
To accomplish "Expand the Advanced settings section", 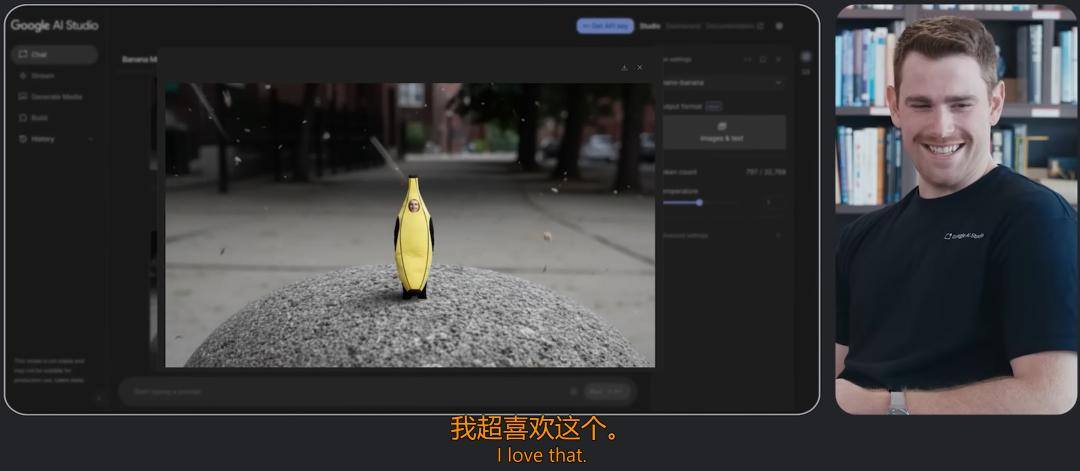I will pyautogui.click(x=722, y=236).
